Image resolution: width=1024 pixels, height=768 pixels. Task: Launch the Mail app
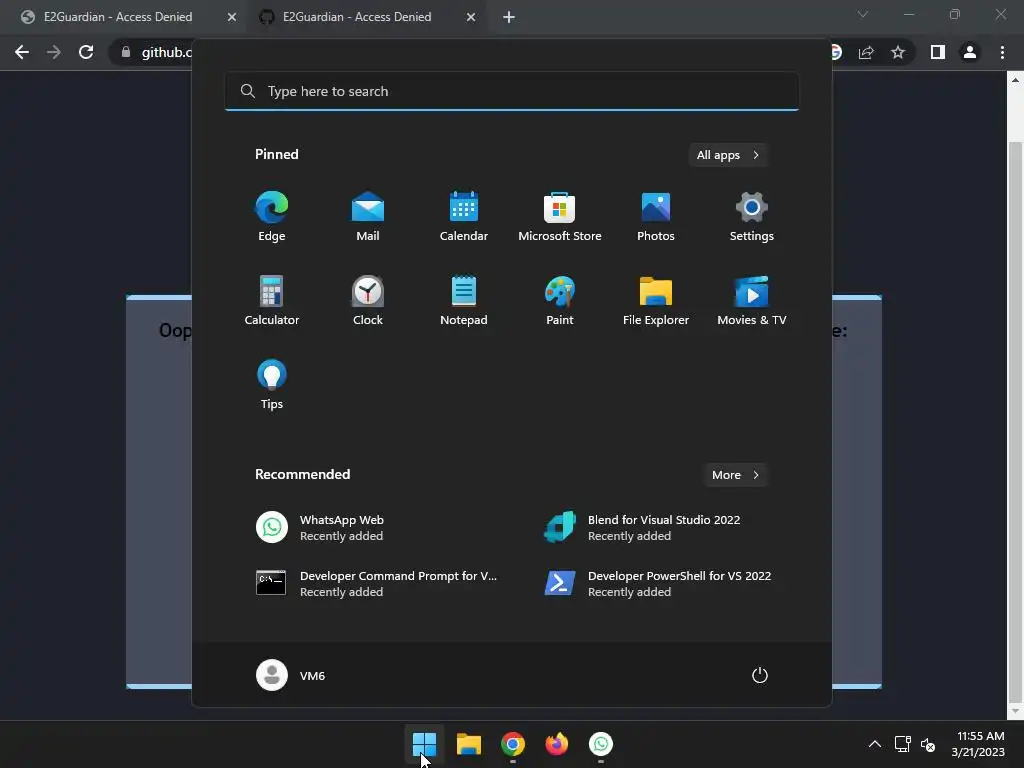pos(368,217)
